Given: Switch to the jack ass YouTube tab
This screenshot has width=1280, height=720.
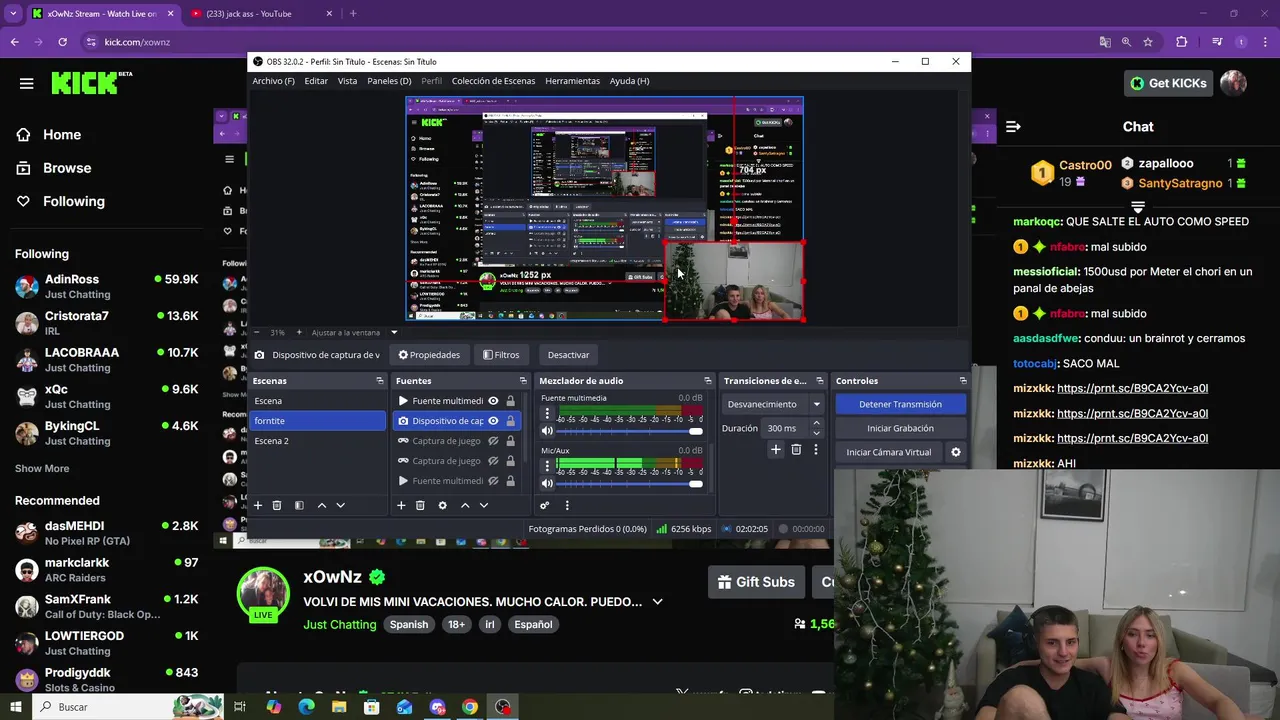Looking at the screenshot, I should click(x=260, y=13).
